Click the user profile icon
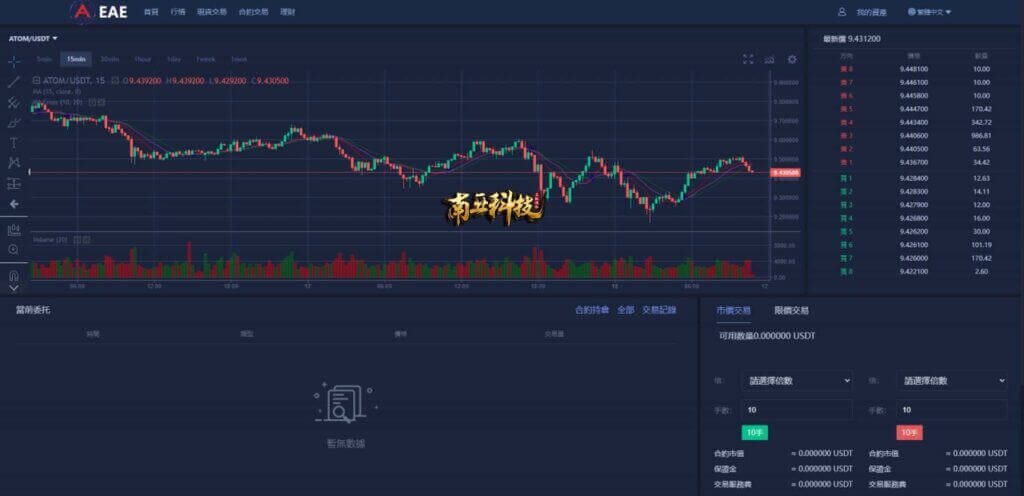 (842, 12)
